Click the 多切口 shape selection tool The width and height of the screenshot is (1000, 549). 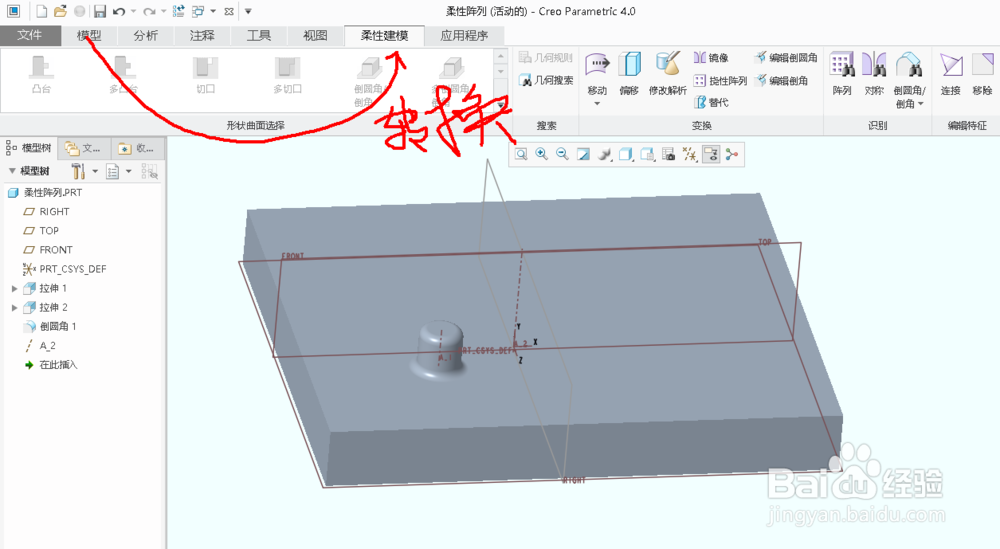287,75
